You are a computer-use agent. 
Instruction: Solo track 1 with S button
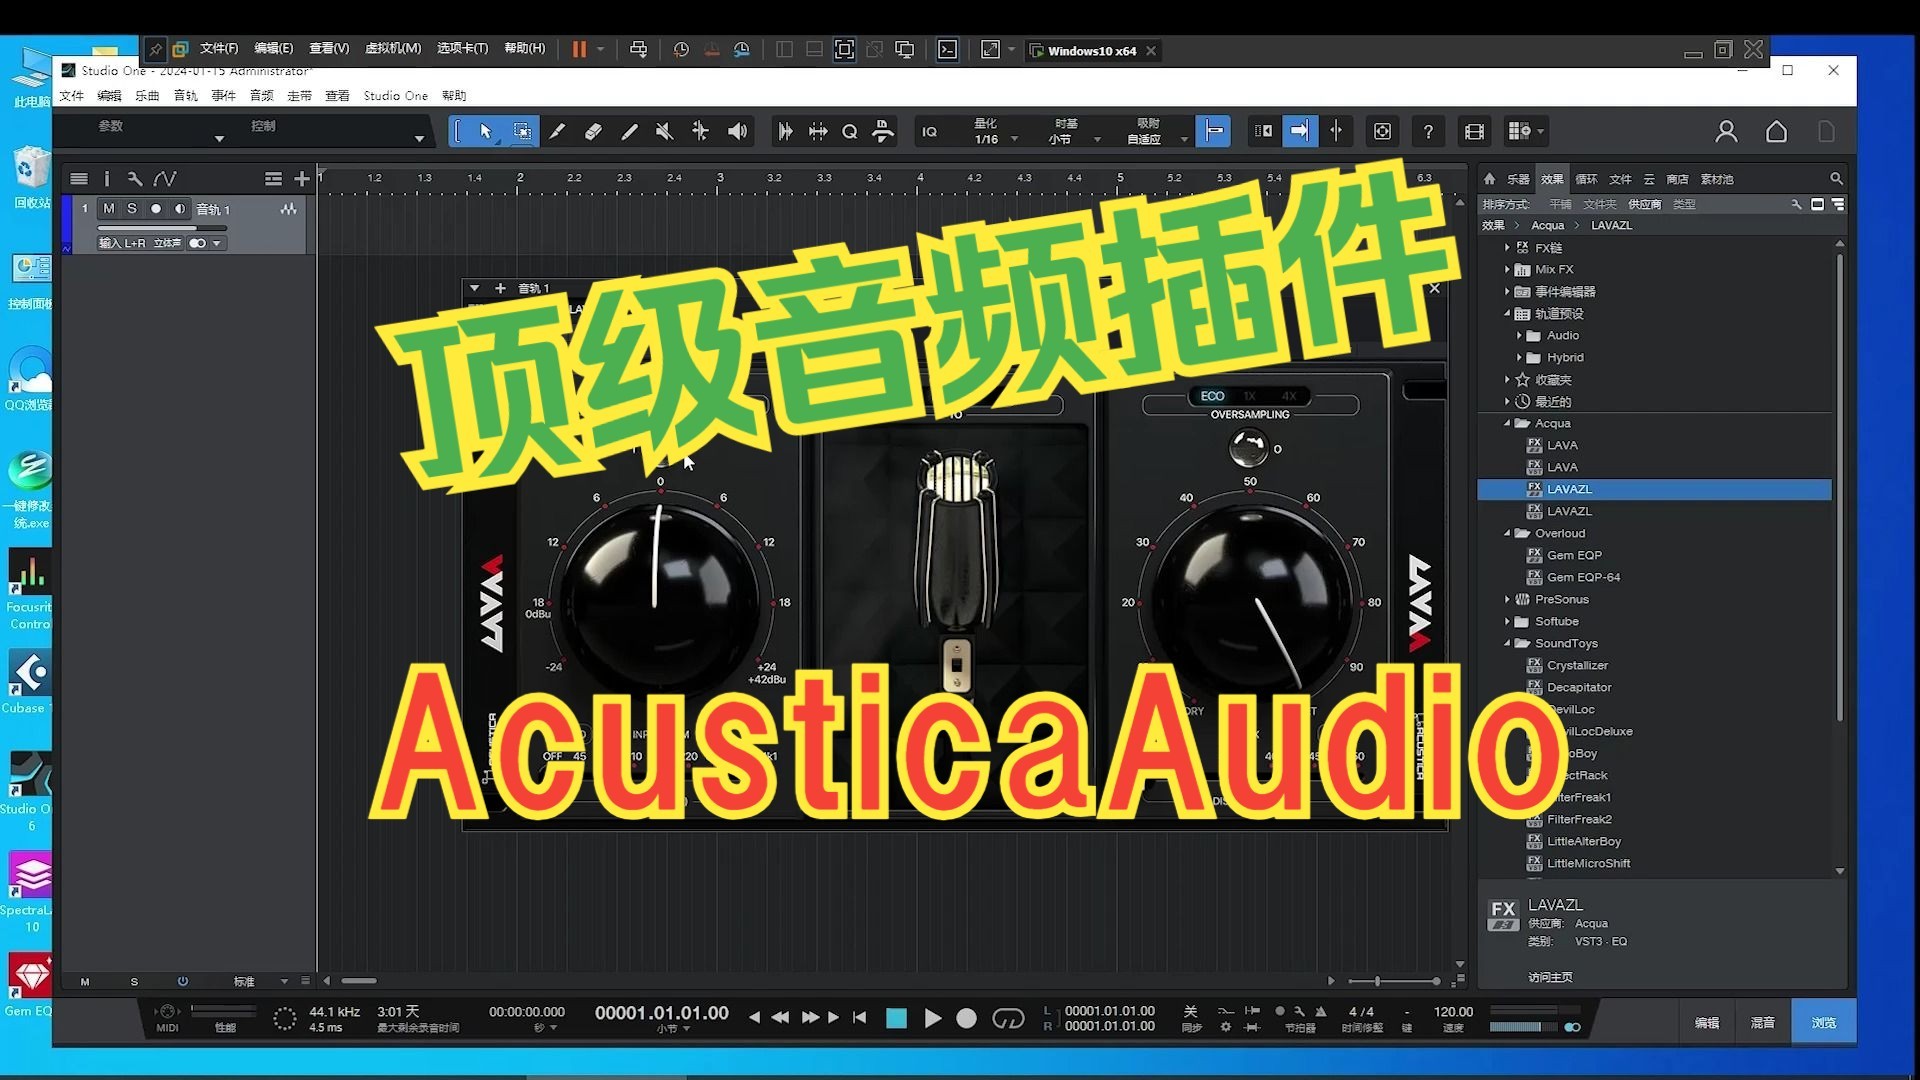coord(131,209)
